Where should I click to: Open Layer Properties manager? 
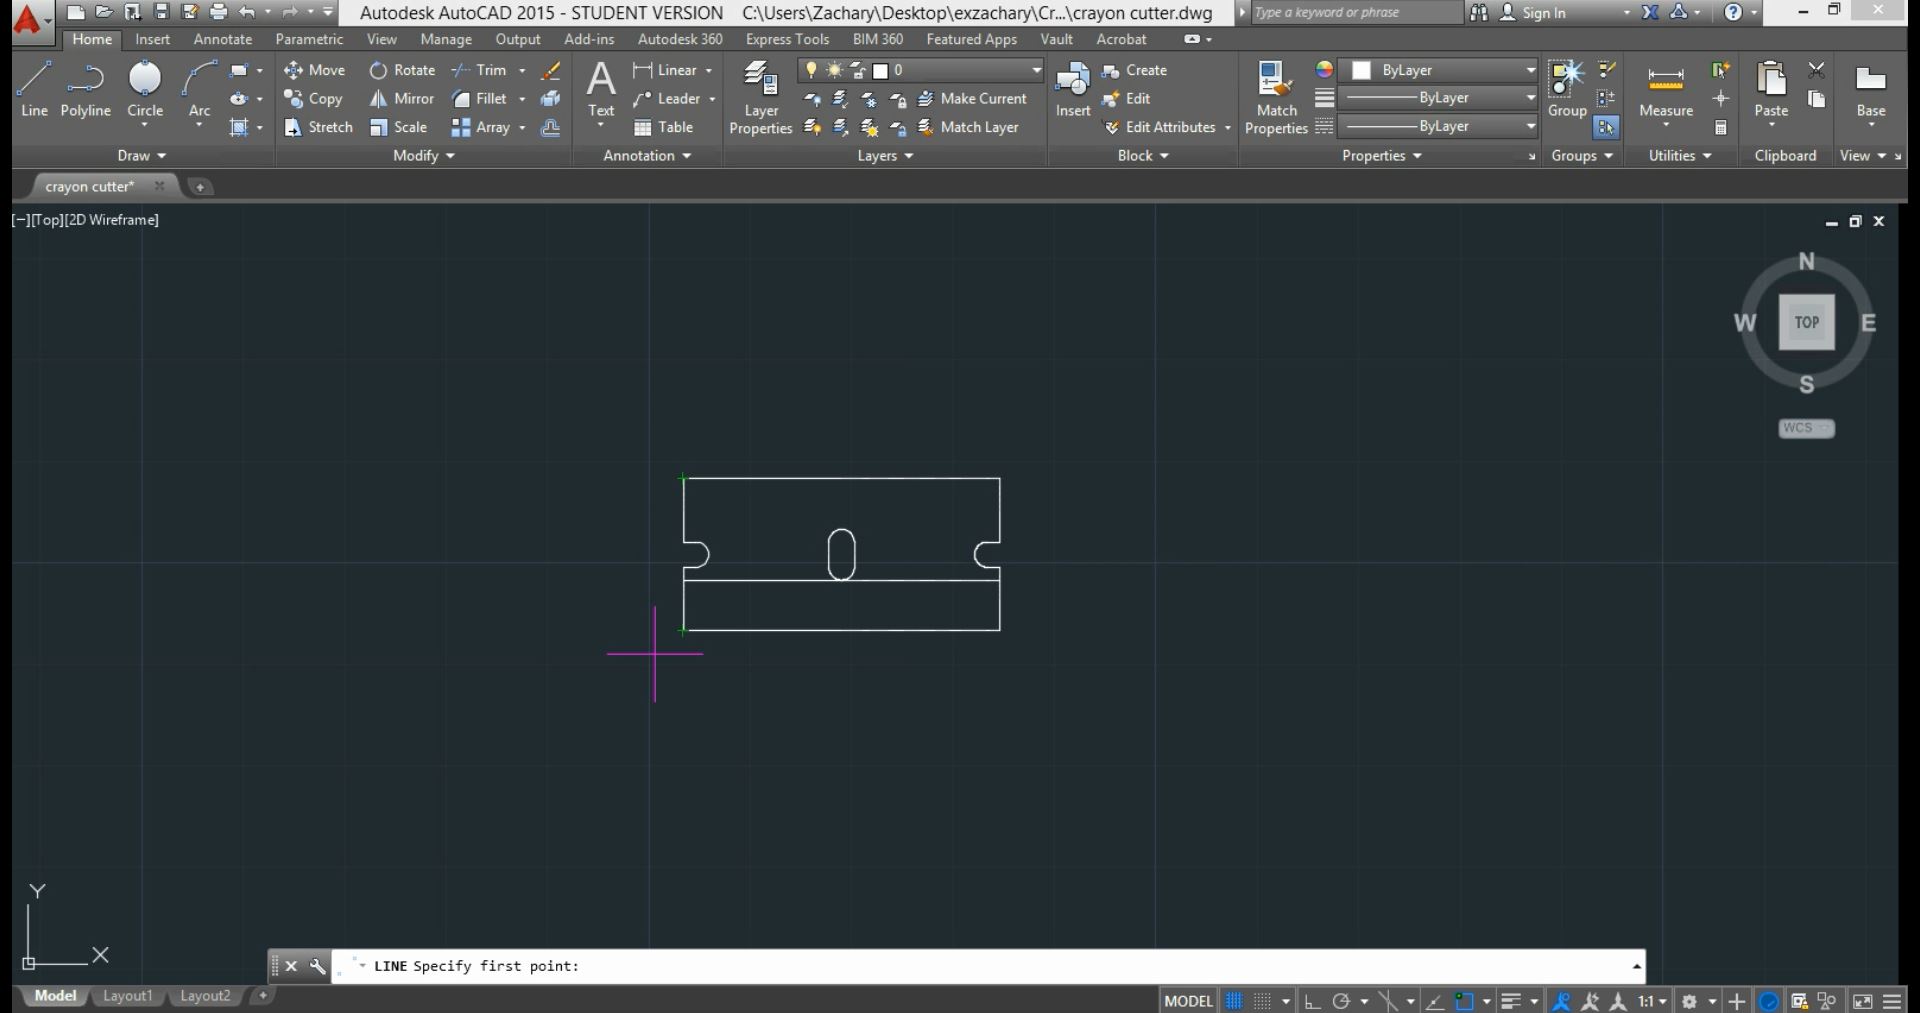(x=761, y=97)
